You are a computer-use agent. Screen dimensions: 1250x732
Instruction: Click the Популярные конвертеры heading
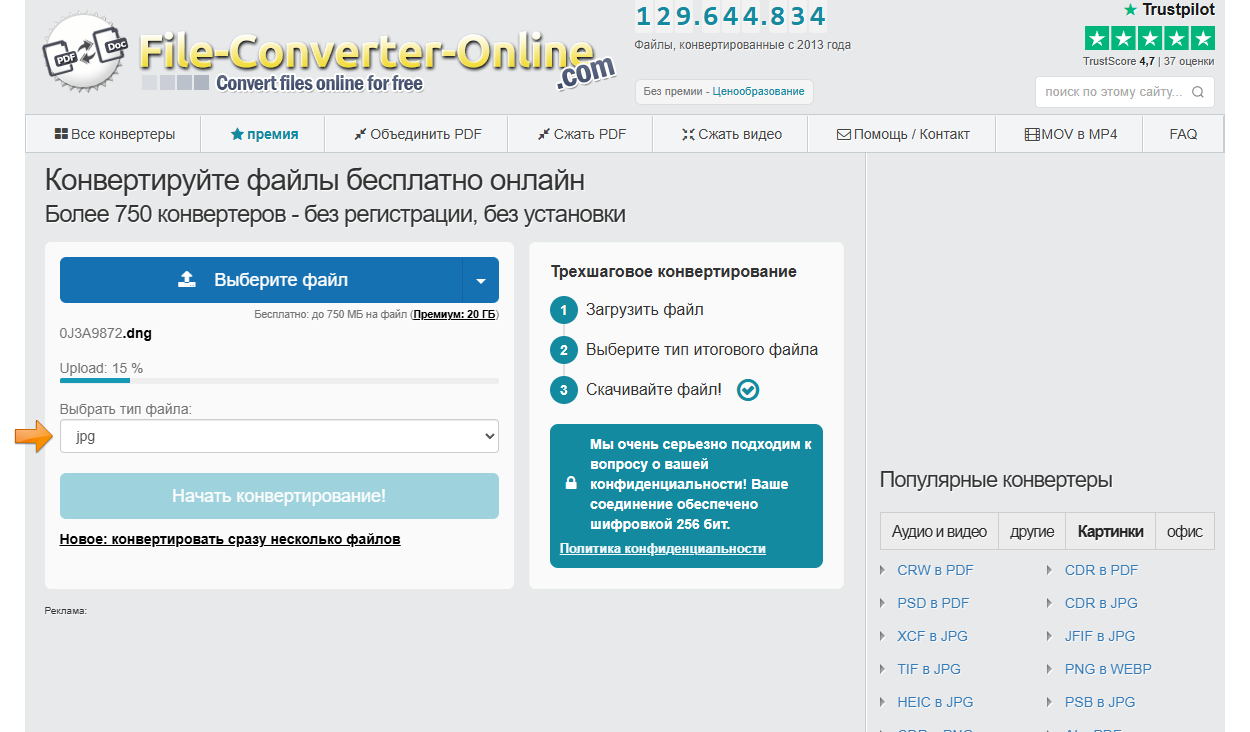(996, 480)
